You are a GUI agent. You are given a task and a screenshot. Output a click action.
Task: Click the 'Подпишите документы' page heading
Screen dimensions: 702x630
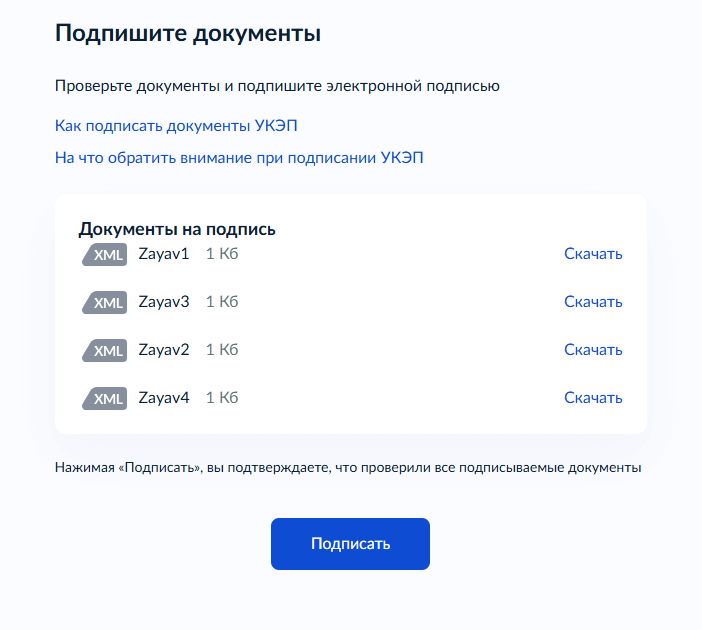[x=188, y=34]
